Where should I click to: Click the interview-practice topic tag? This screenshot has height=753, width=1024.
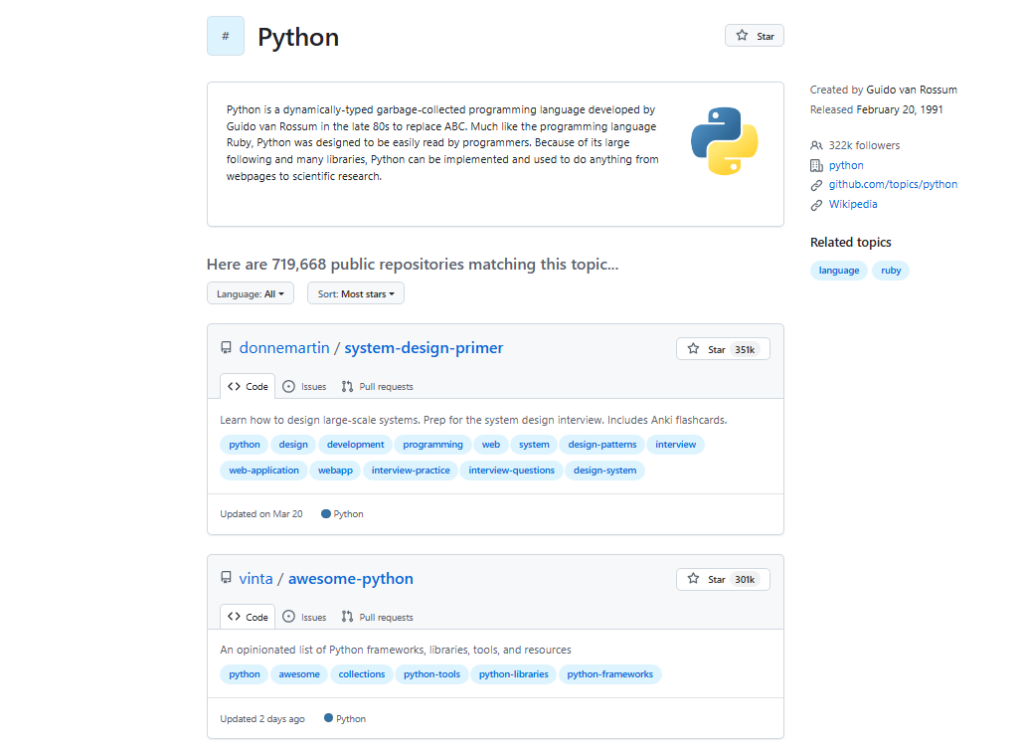(x=411, y=470)
